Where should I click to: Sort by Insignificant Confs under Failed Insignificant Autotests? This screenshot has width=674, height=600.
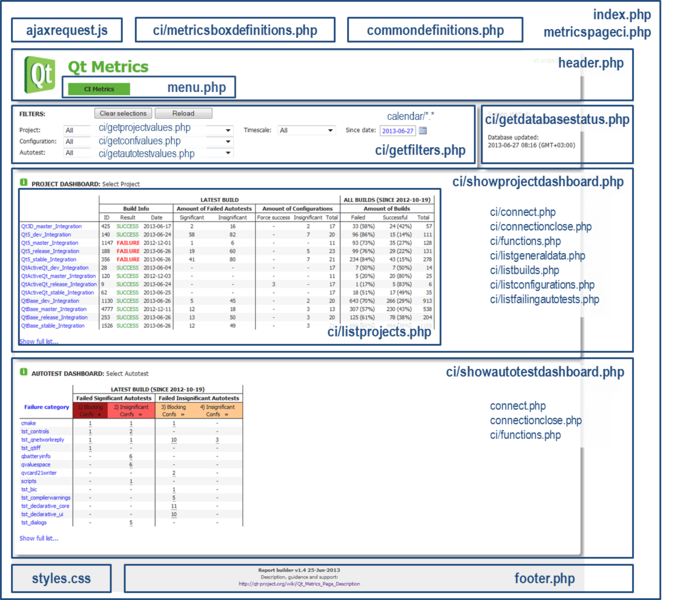pos(217,411)
